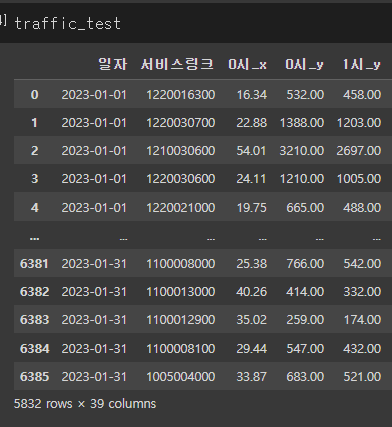Click row index 3
This screenshot has height=427, width=392.
[34, 179]
